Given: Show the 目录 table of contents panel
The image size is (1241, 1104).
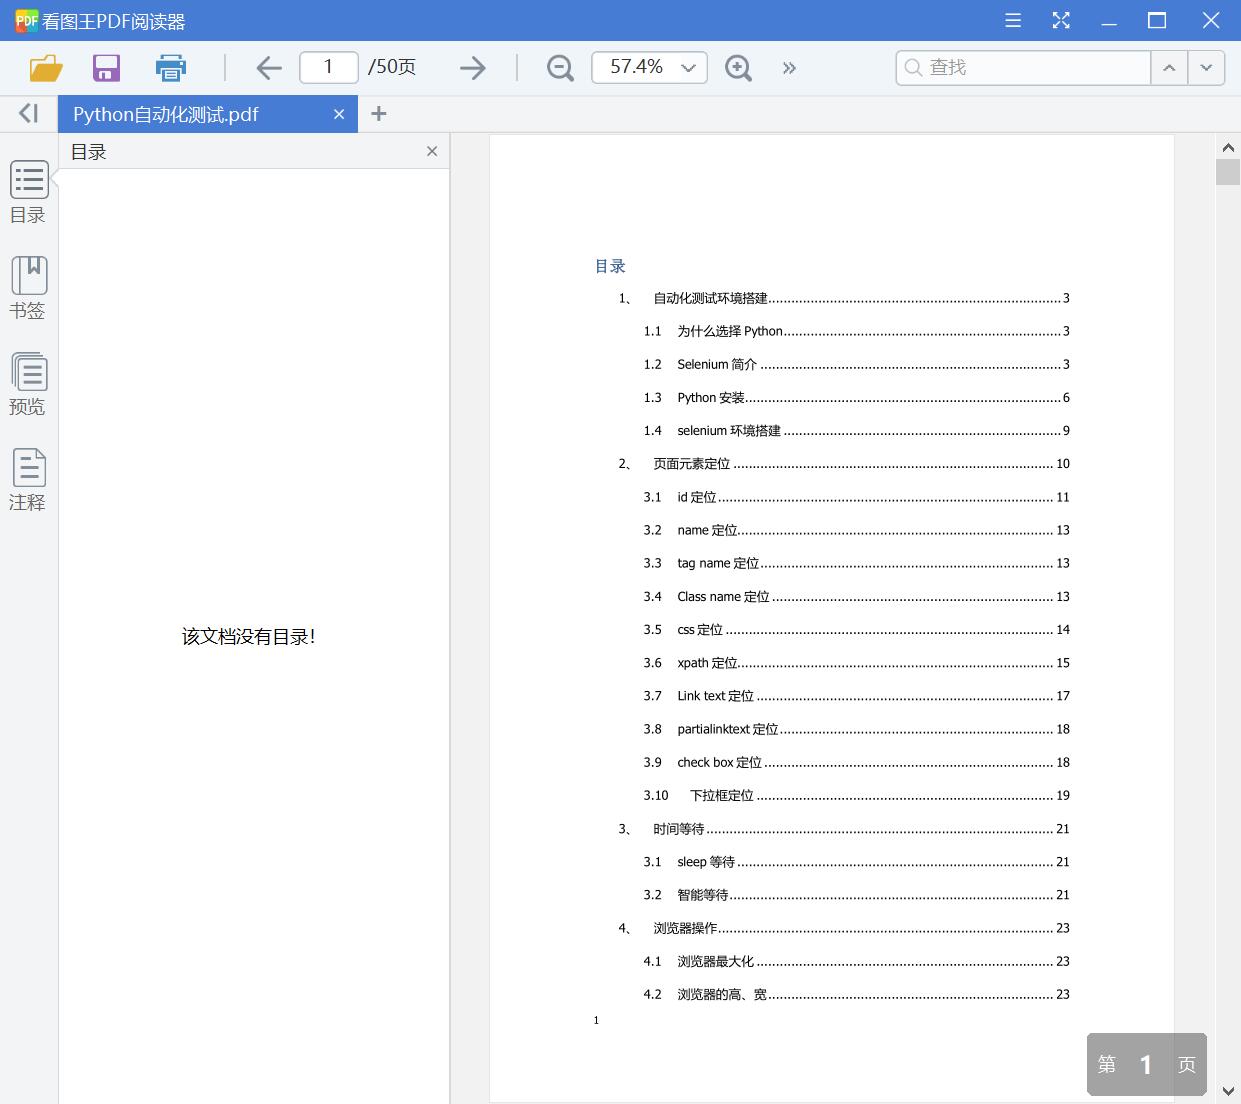Looking at the screenshot, I should pos(28,193).
